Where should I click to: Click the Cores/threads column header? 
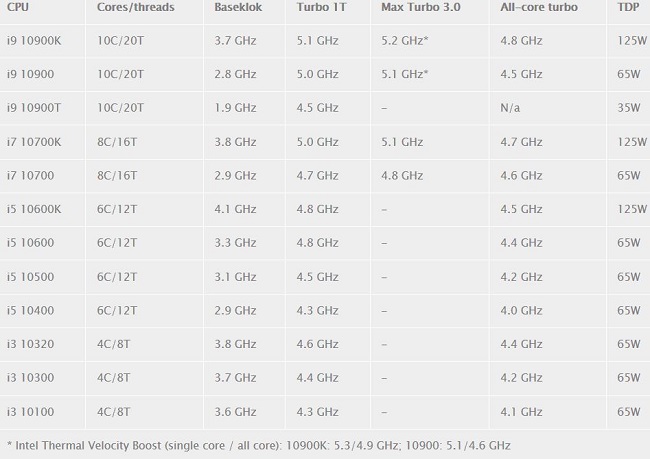[x=136, y=7]
